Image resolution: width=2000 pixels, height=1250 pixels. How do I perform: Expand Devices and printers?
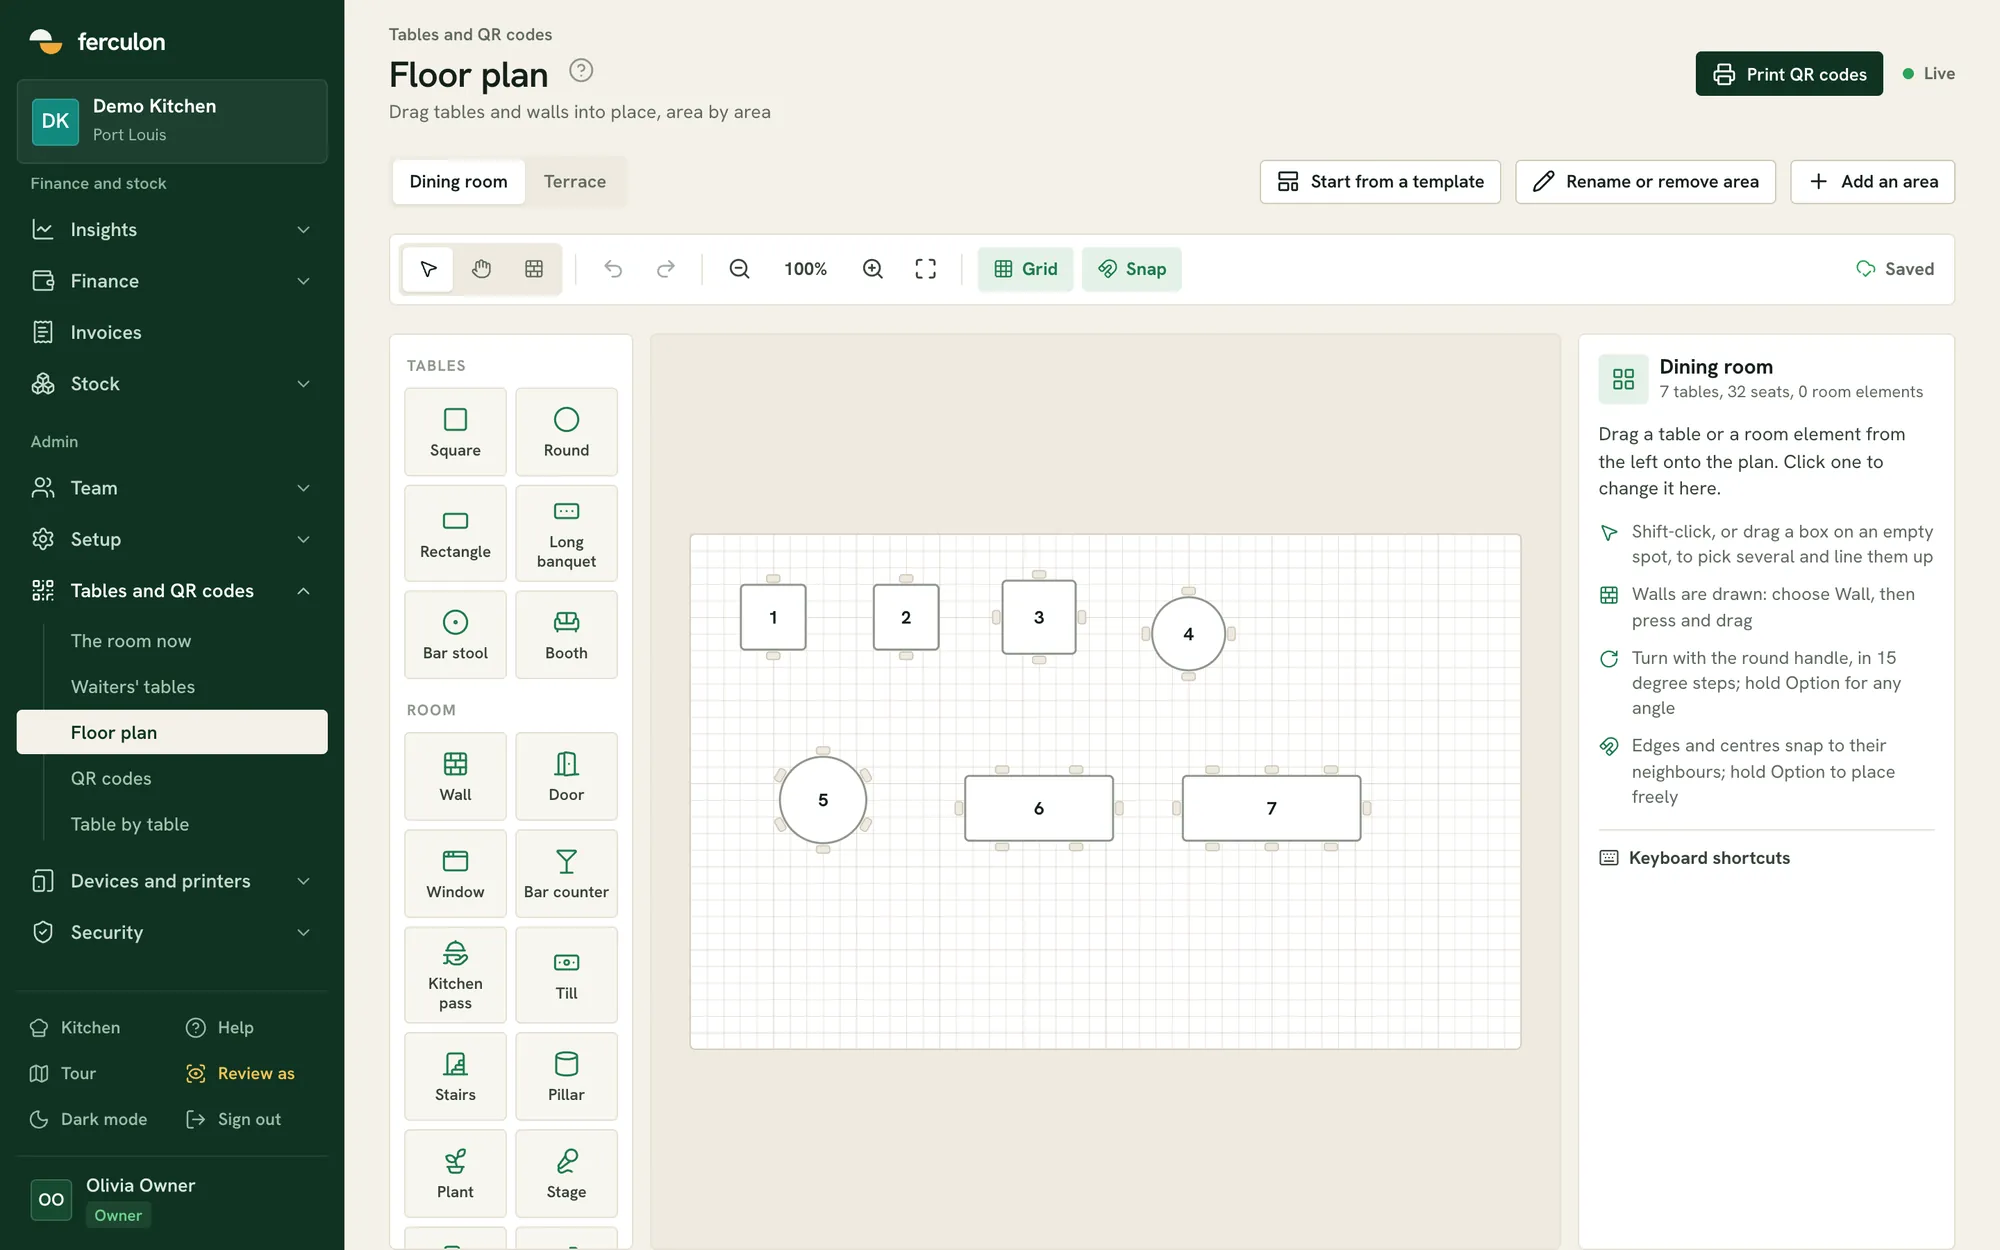coord(172,881)
